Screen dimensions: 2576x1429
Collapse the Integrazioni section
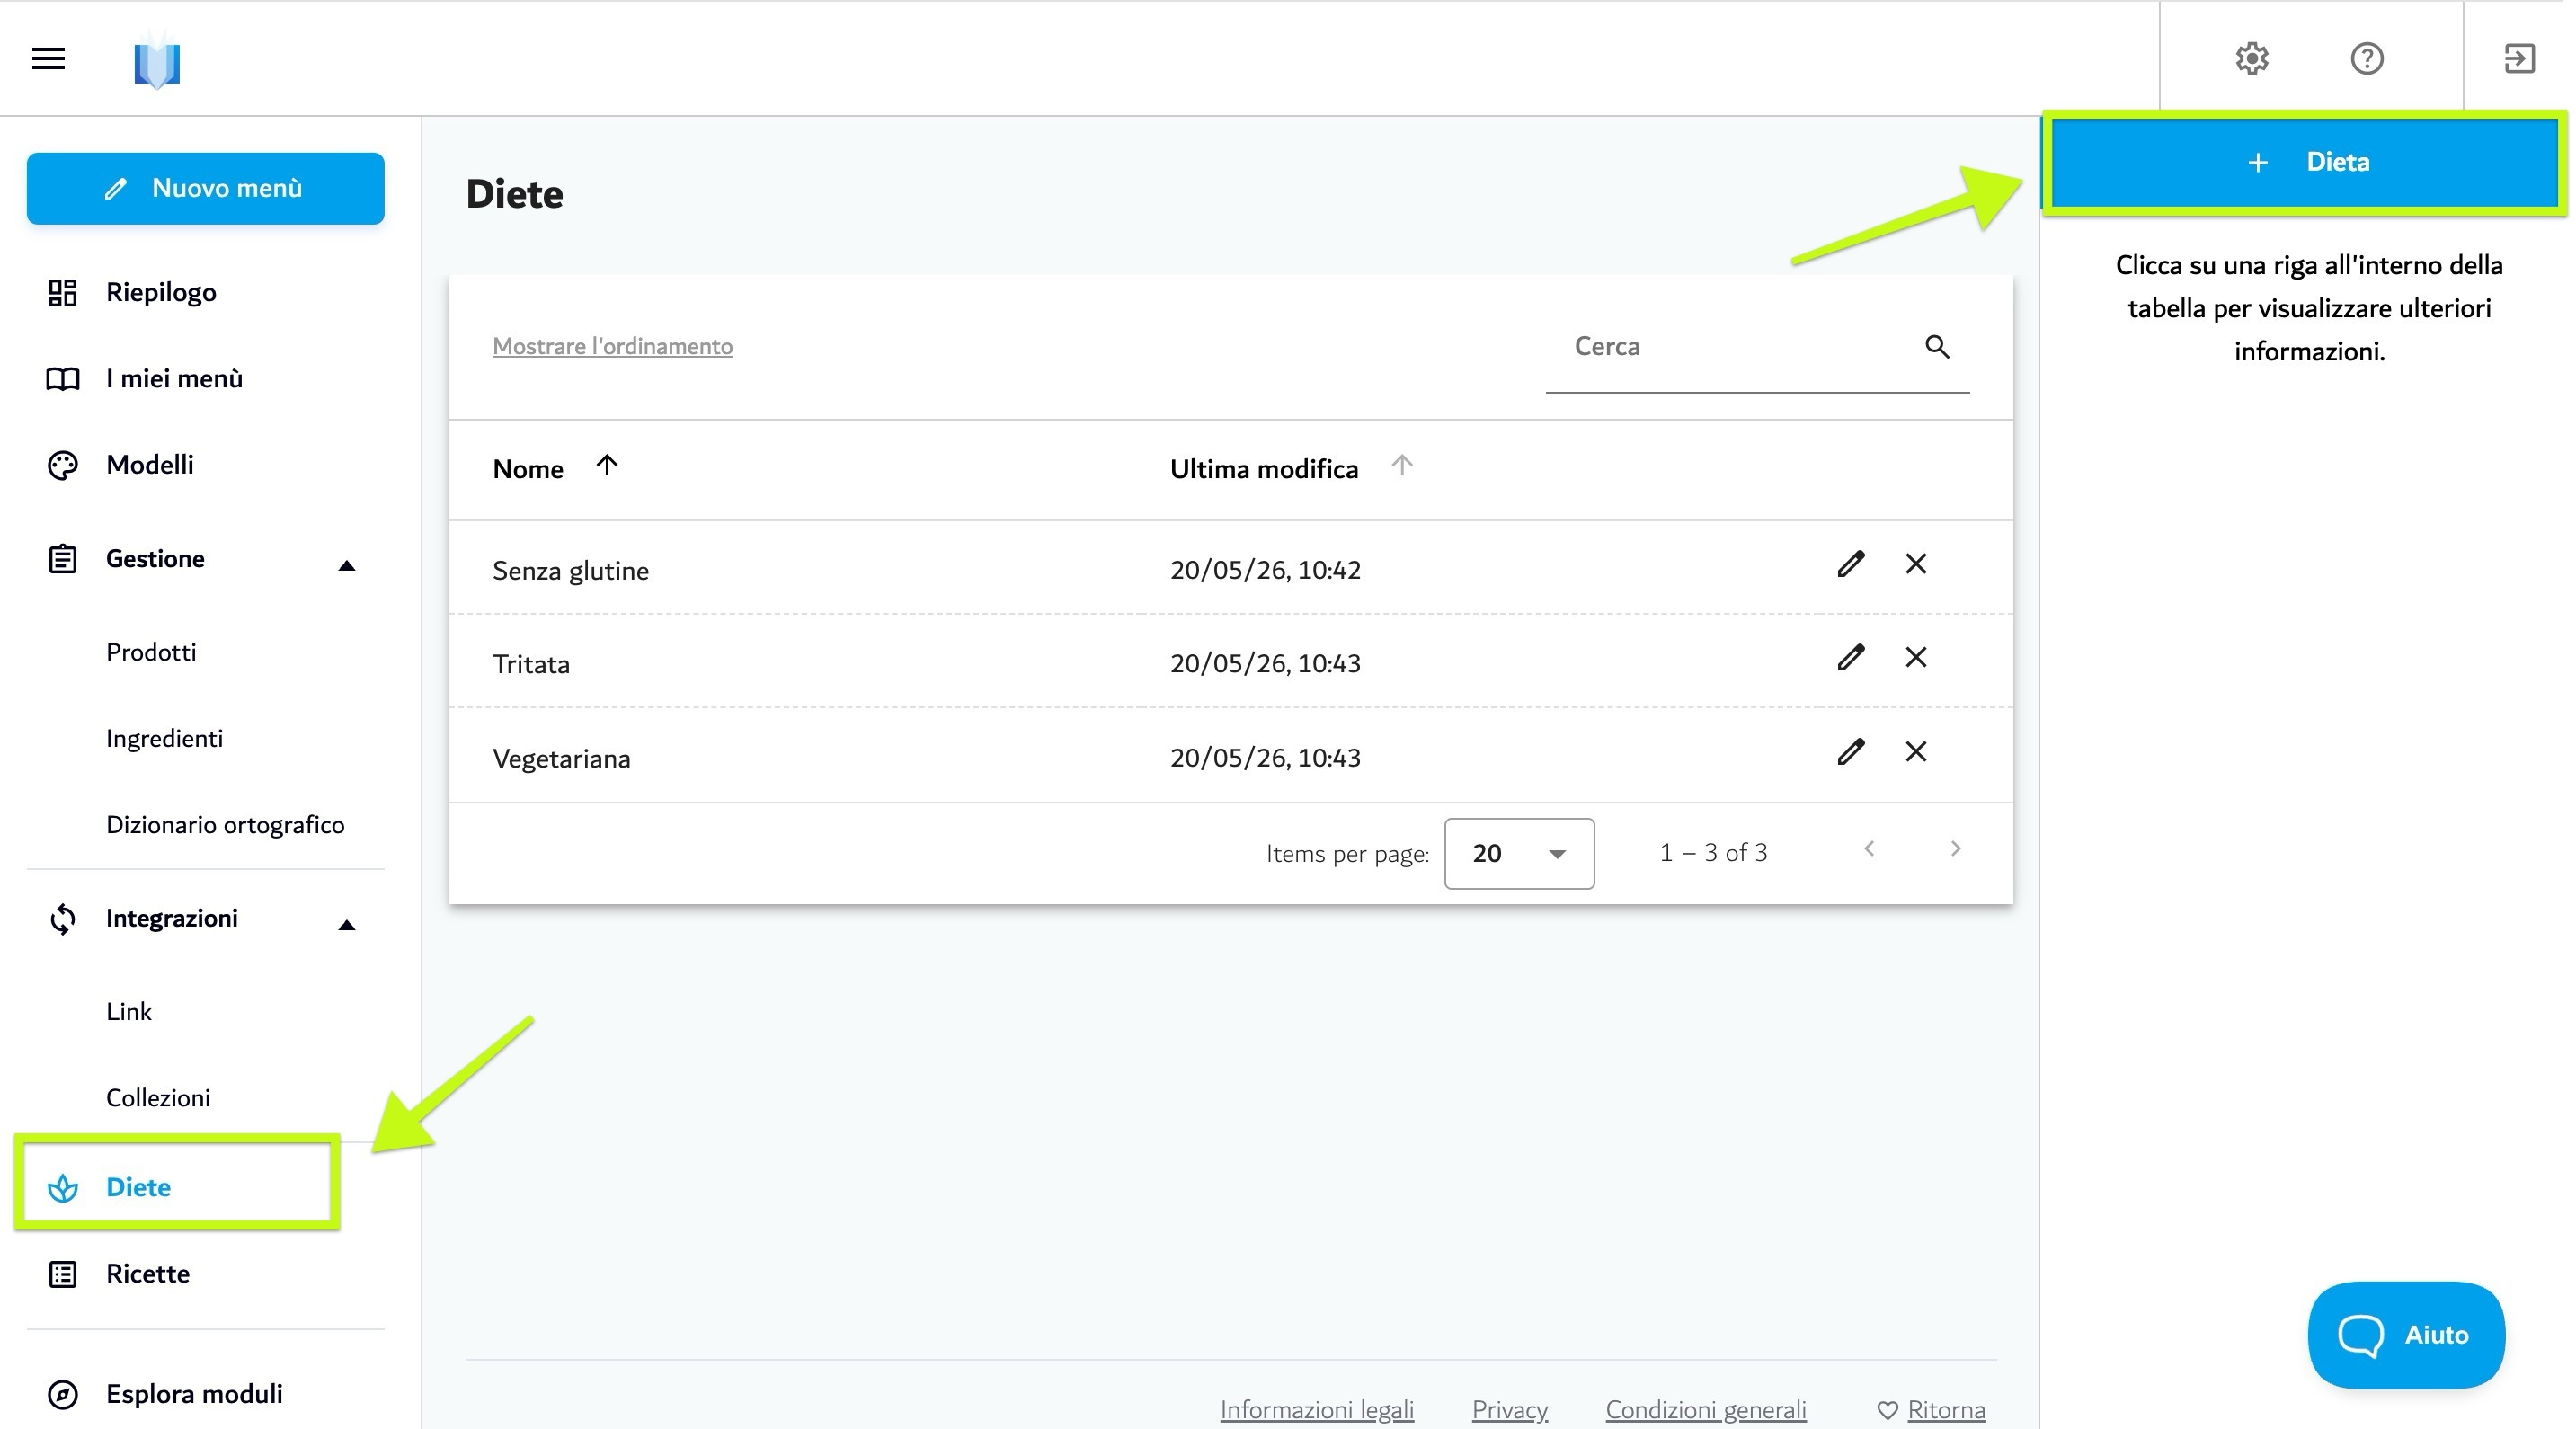(x=346, y=925)
